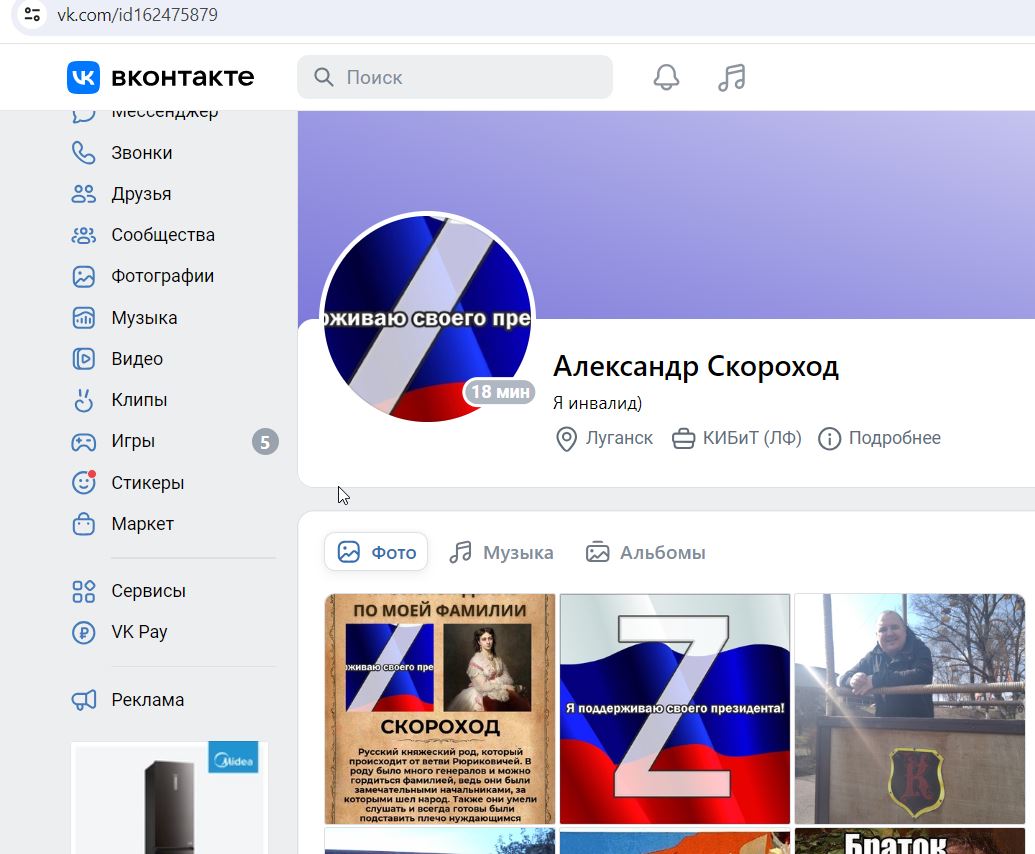
Task: Open notifications via the bell icon
Action: tap(667, 76)
